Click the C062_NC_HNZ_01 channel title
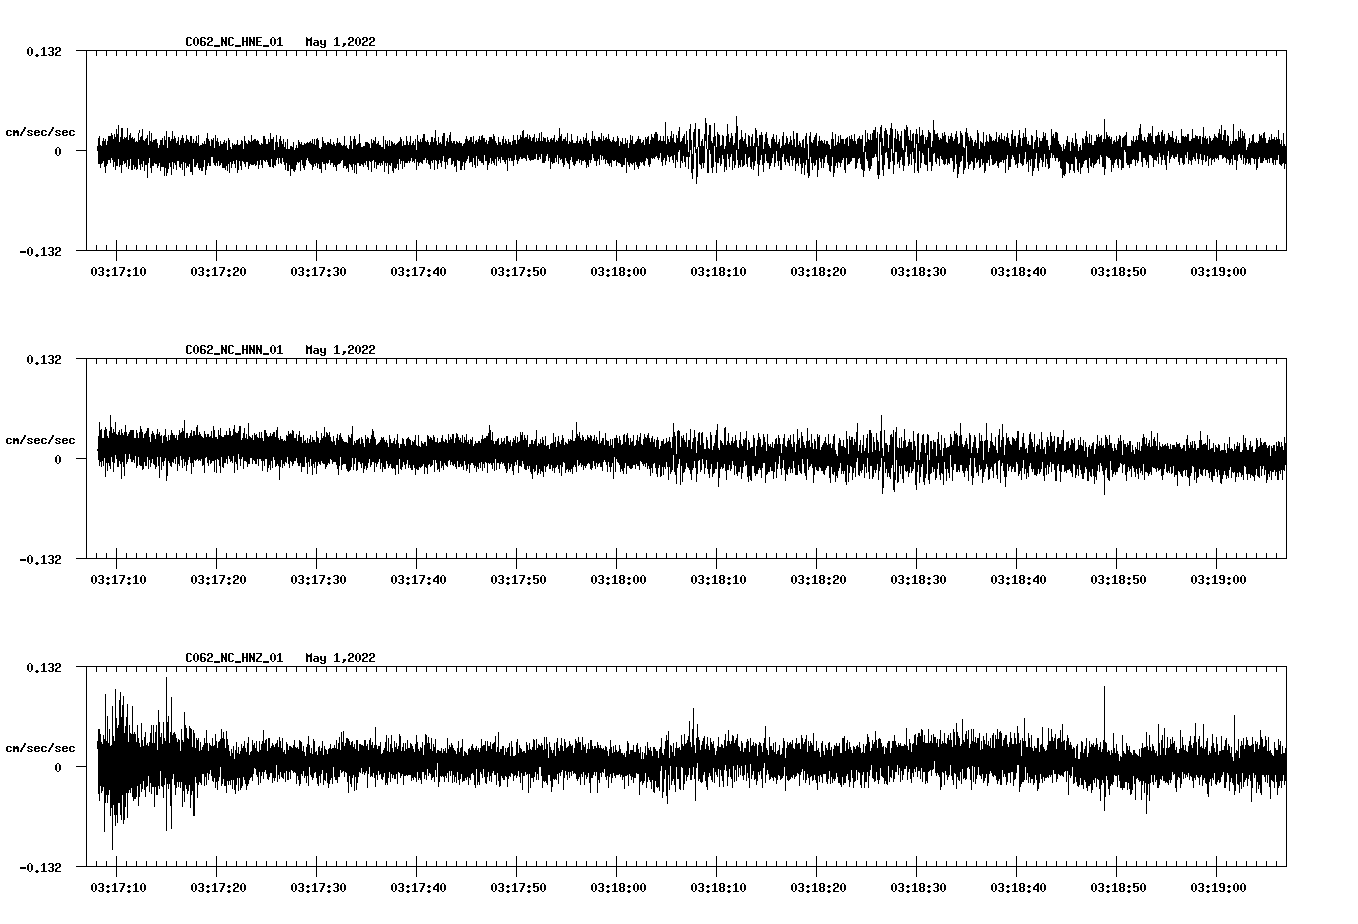This screenshot has height=924, width=1358. click(234, 658)
